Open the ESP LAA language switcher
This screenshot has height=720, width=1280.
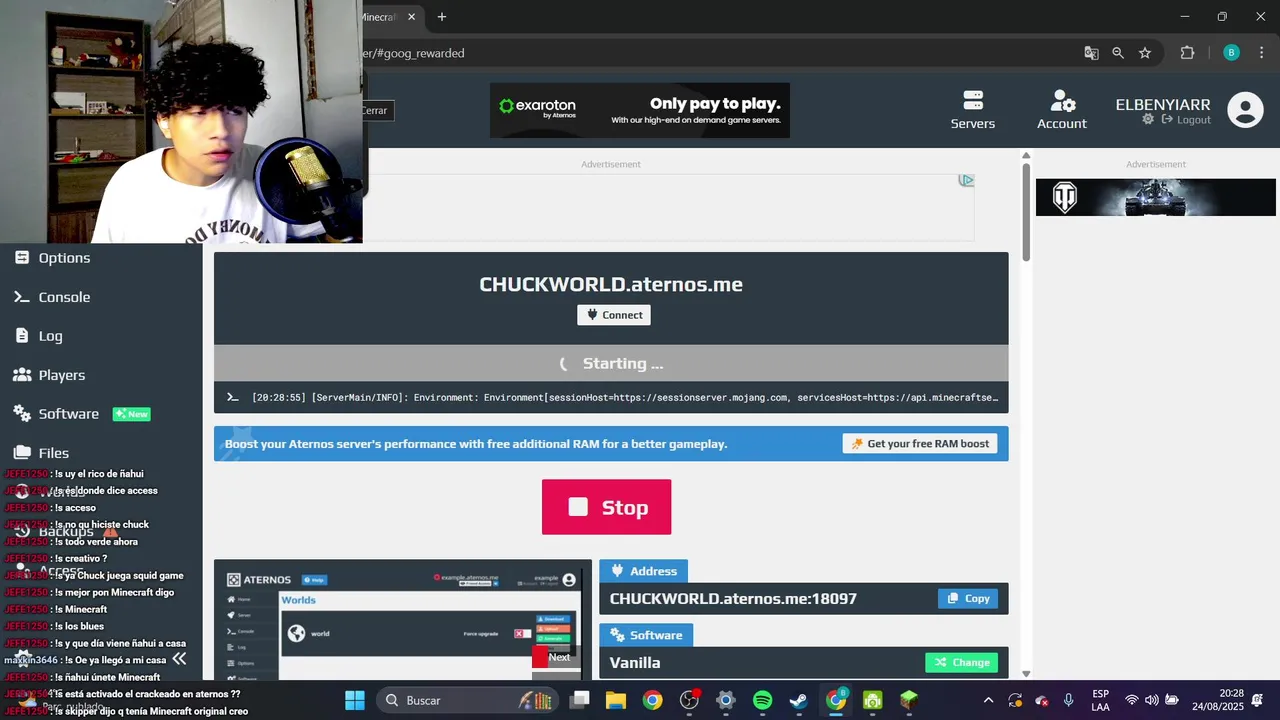[x=1100, y=700]
